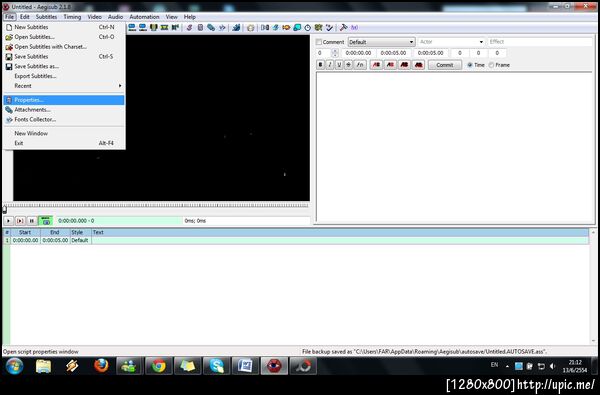The image size is (600, 395).
Task: Open the Timing menu
Action: pyautogui.click(x=72, y=17)
